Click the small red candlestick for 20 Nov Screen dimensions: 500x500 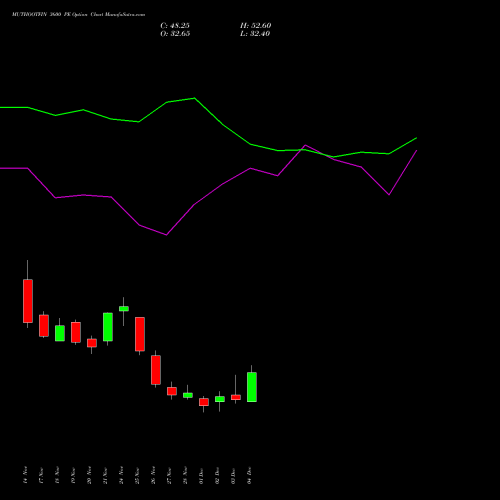click(x=92, y=343)
